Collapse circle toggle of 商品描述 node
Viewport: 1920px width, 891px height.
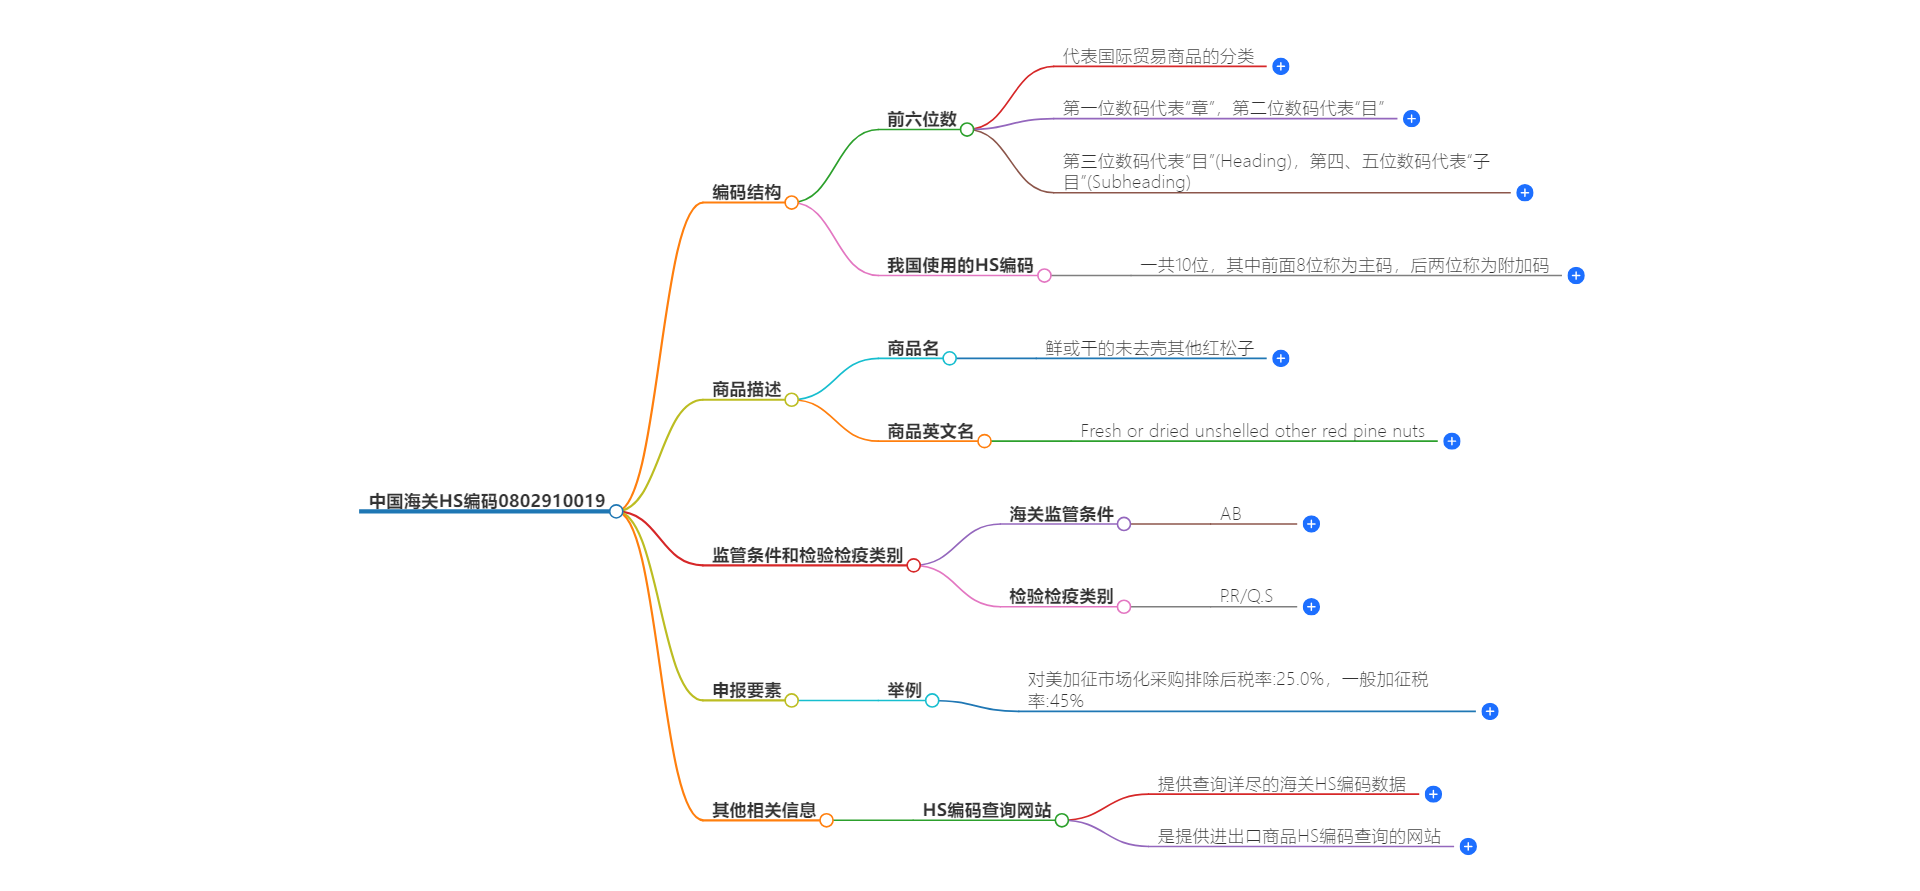pos(791,400)
